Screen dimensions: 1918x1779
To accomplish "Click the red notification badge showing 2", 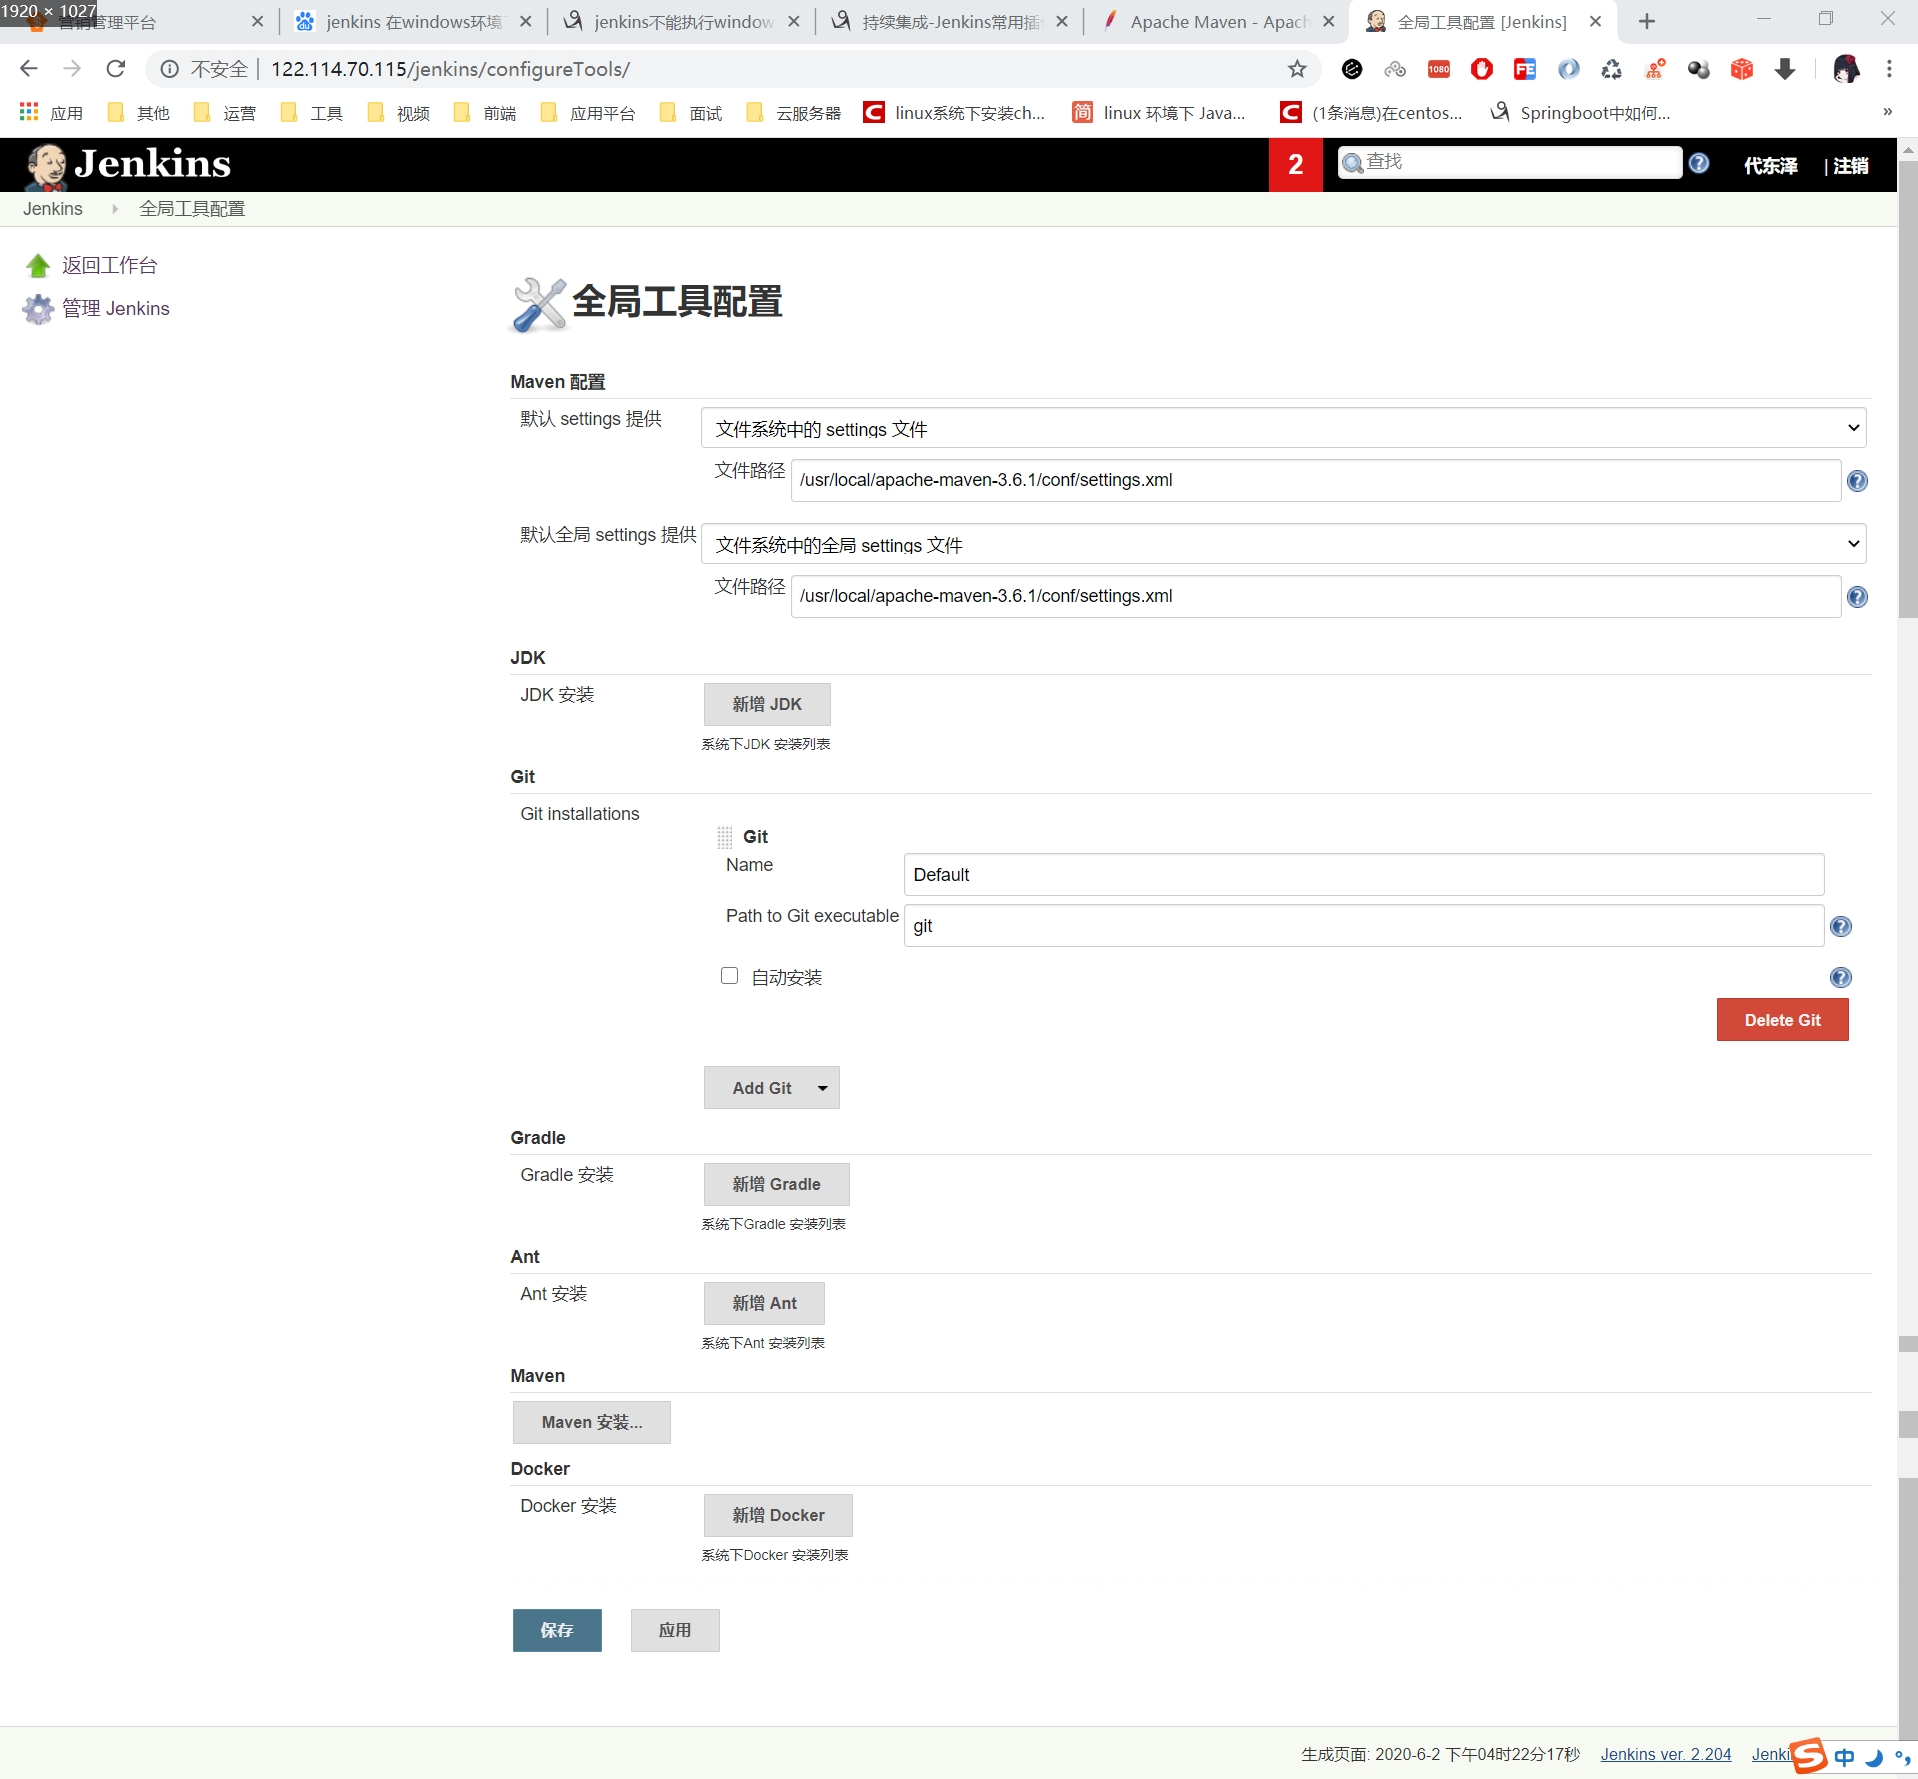I will (1295, 165).
